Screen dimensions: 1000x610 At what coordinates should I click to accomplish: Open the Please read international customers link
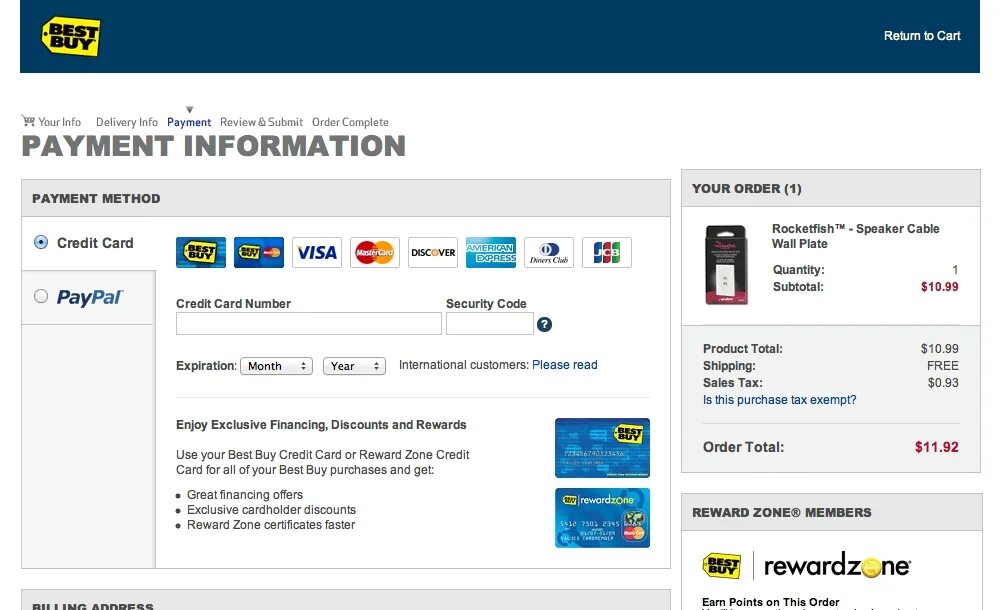tap(564, 365)
